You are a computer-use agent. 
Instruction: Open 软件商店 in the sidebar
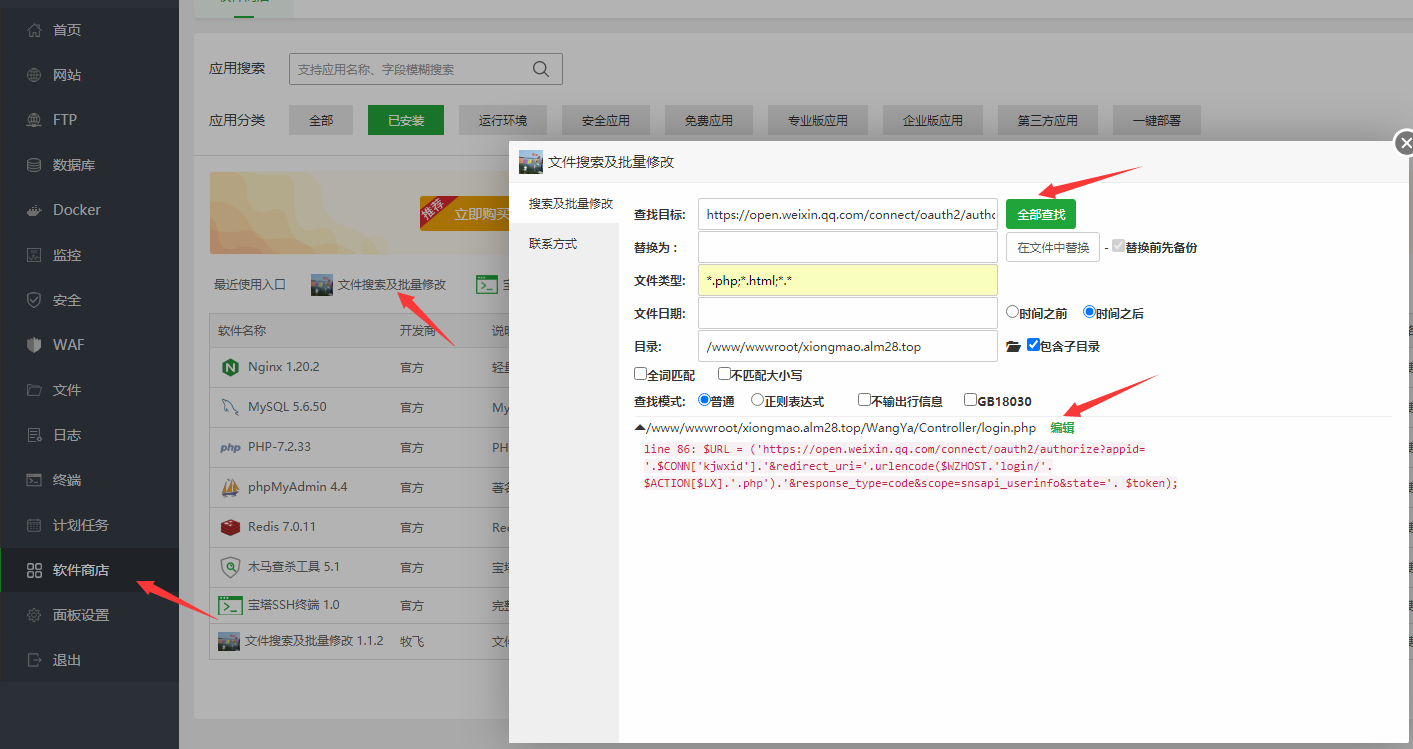pyautogui.click(x=80, y=570)
